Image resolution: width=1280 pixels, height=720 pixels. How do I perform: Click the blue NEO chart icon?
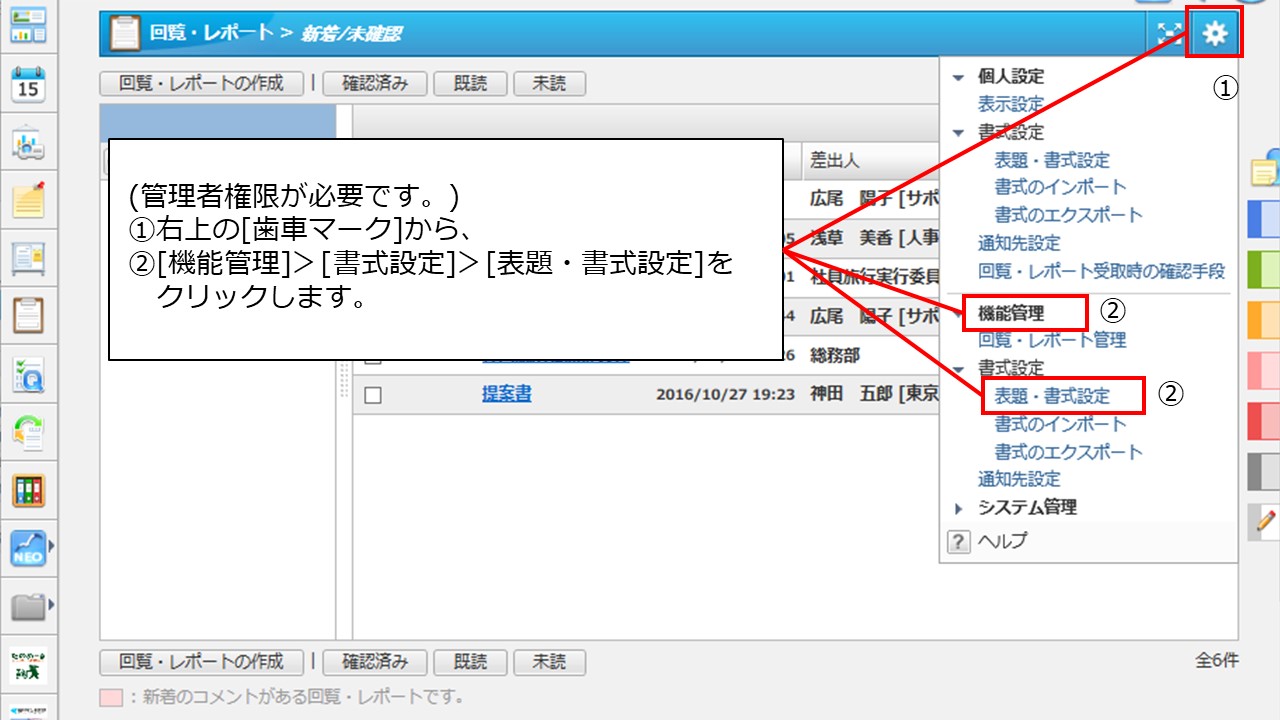click(x=28, y=548)
